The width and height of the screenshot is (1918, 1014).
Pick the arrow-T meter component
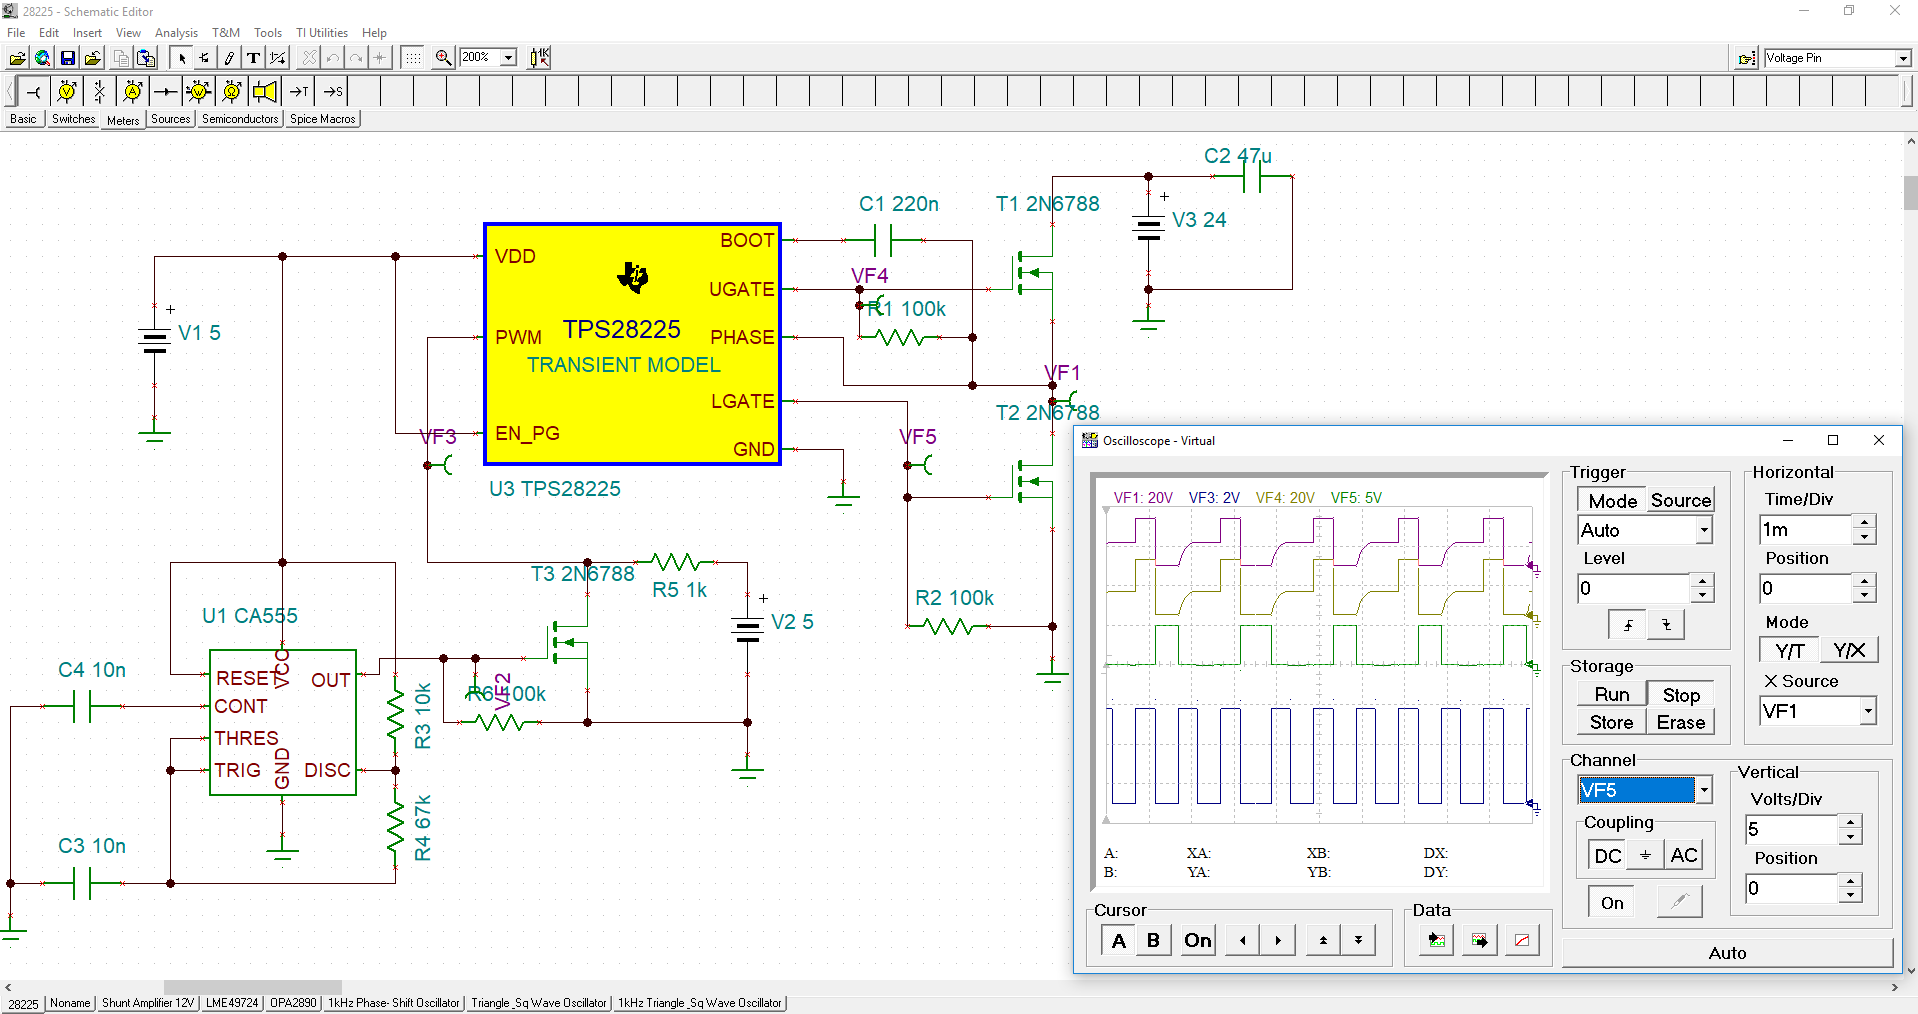[x=298, y=92]
